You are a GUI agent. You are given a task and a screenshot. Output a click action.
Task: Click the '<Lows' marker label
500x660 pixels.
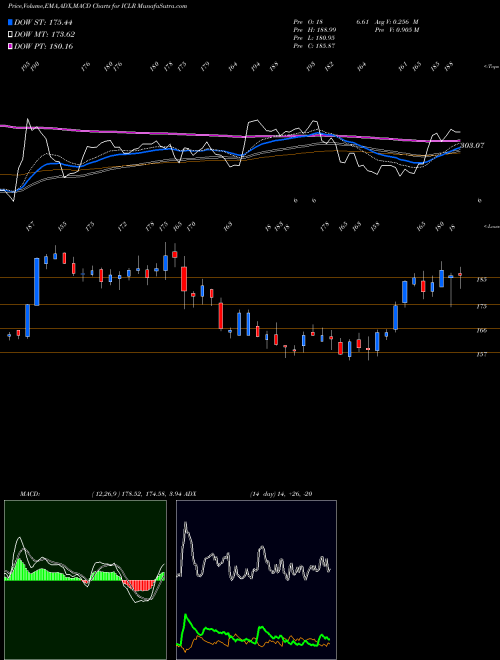pos(491,226)
